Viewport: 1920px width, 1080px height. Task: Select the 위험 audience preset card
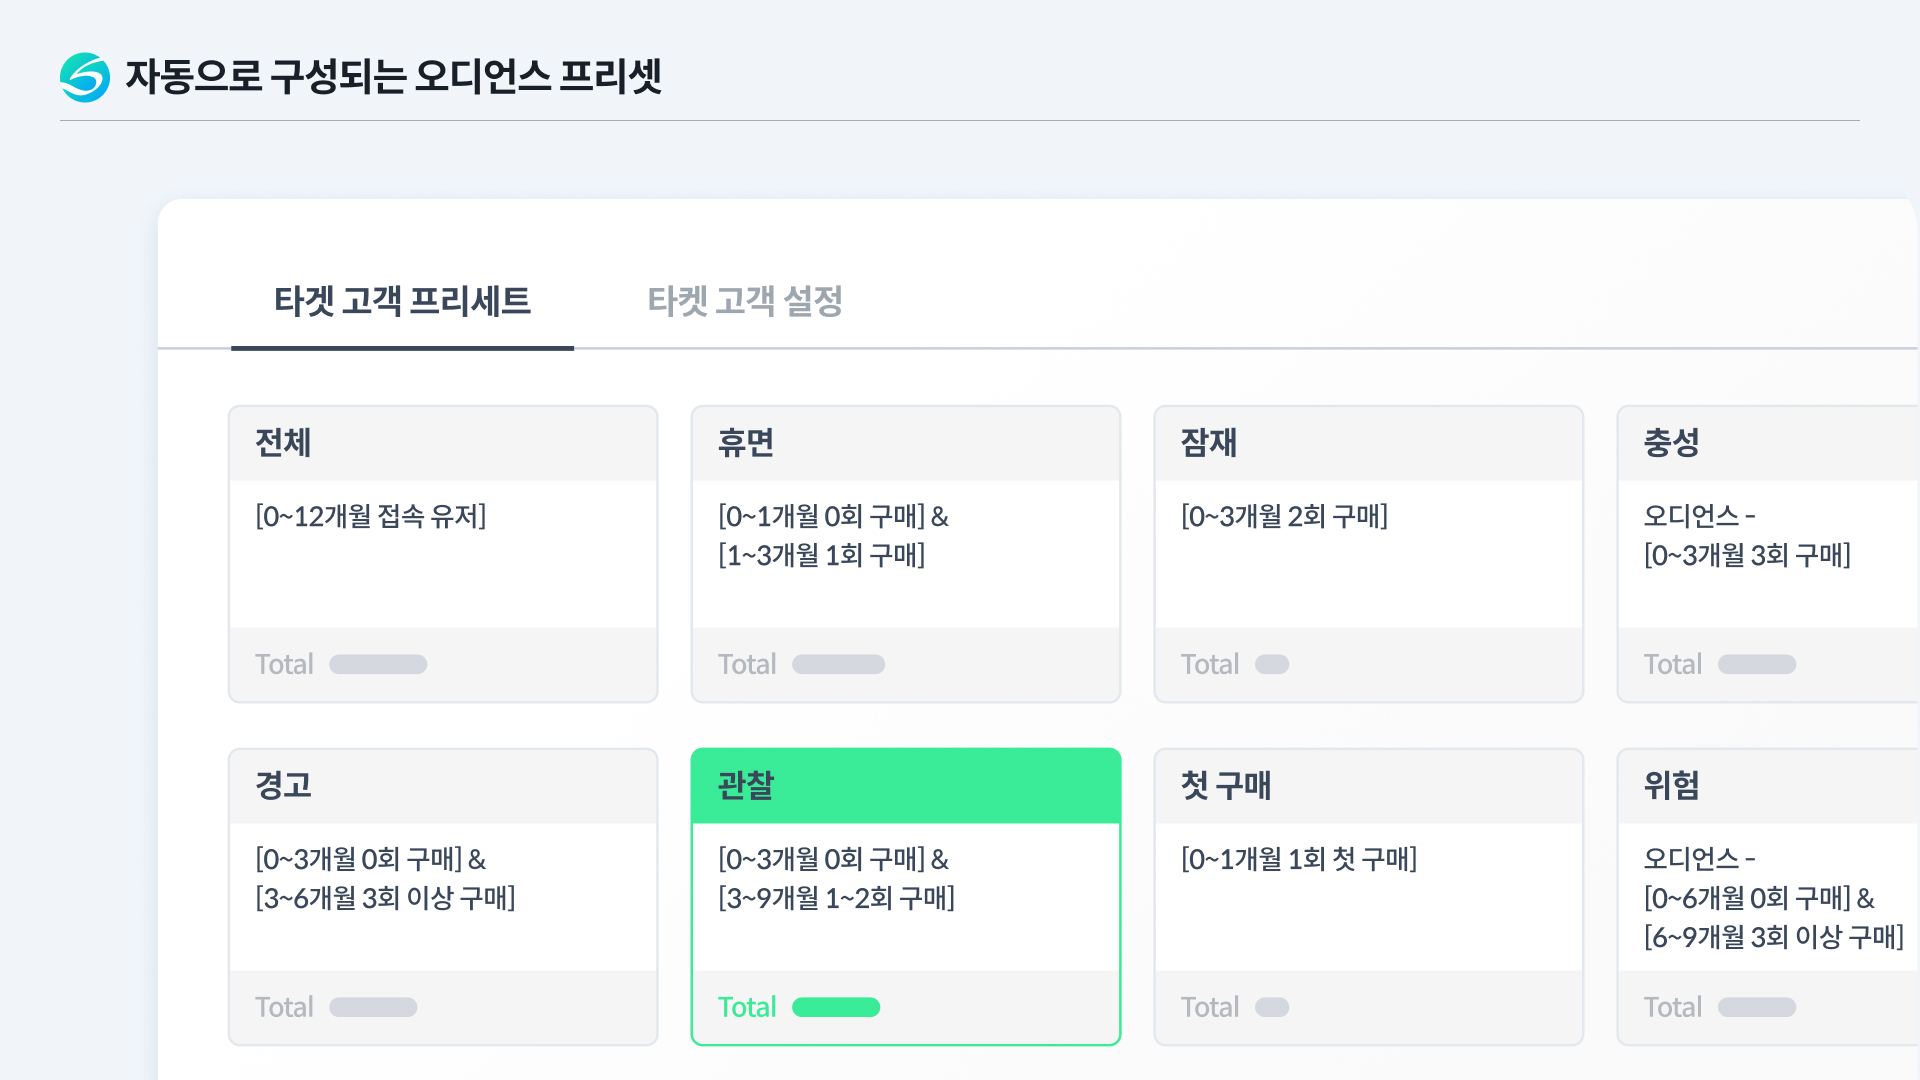pyautogui.click(x=1768, y=896)
